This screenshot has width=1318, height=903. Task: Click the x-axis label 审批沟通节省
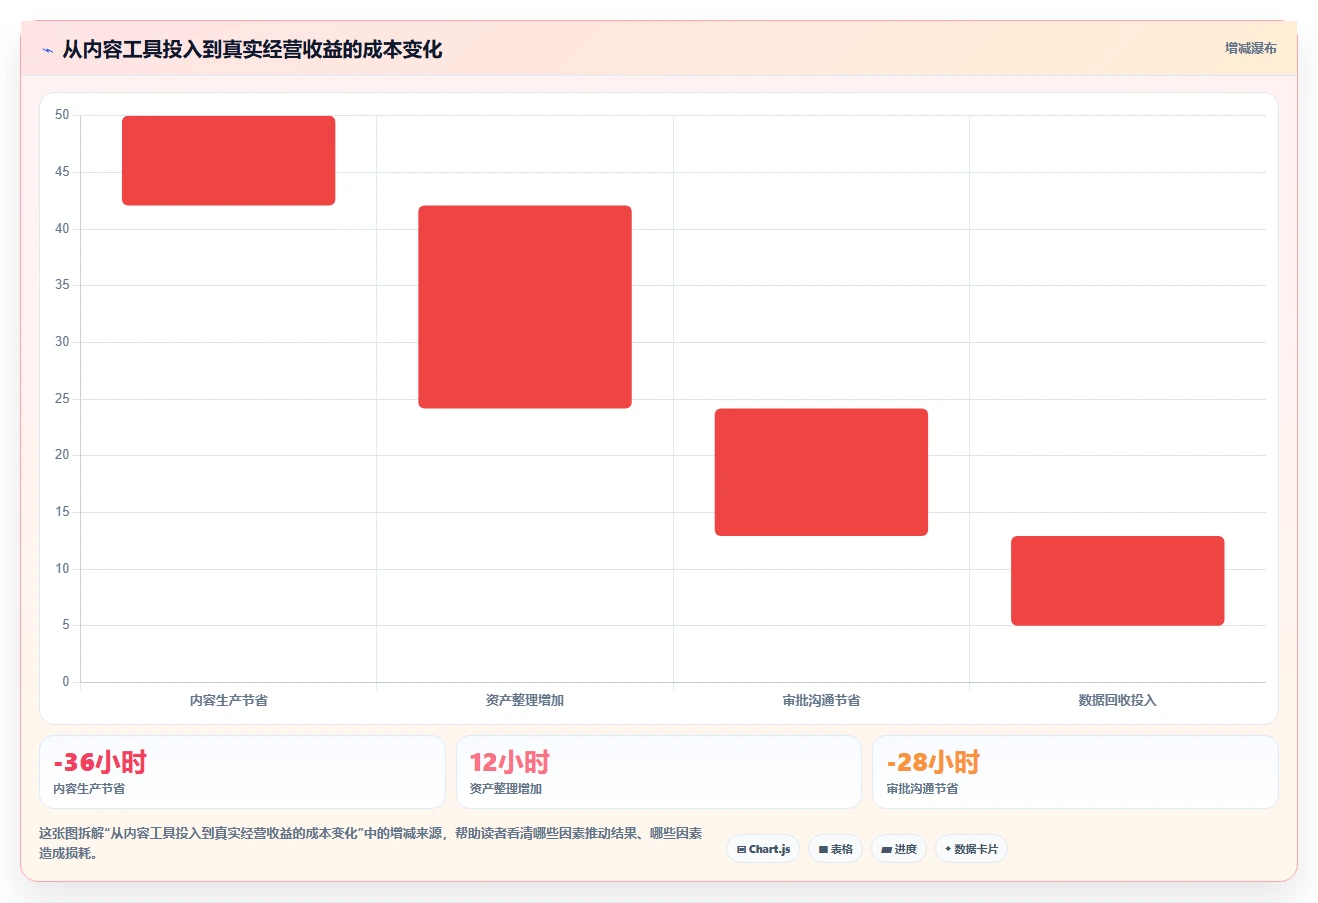821,700
